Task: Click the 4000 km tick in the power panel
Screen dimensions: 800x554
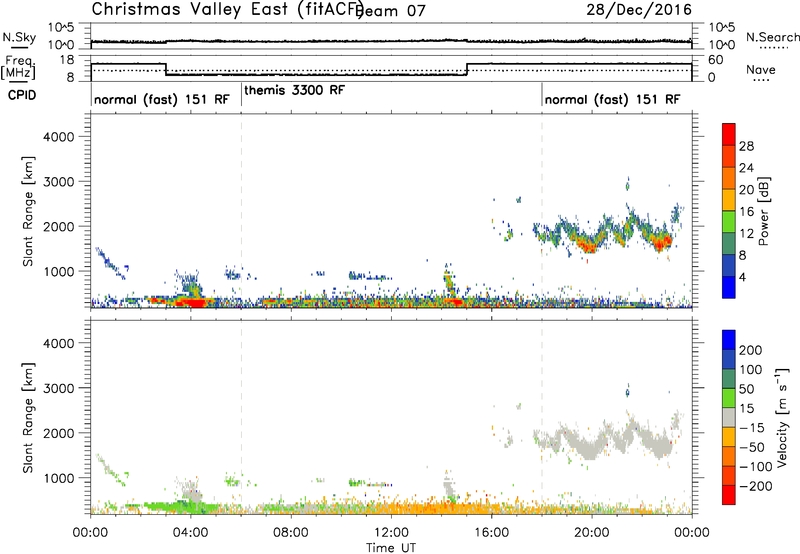Action: (58, 137)
